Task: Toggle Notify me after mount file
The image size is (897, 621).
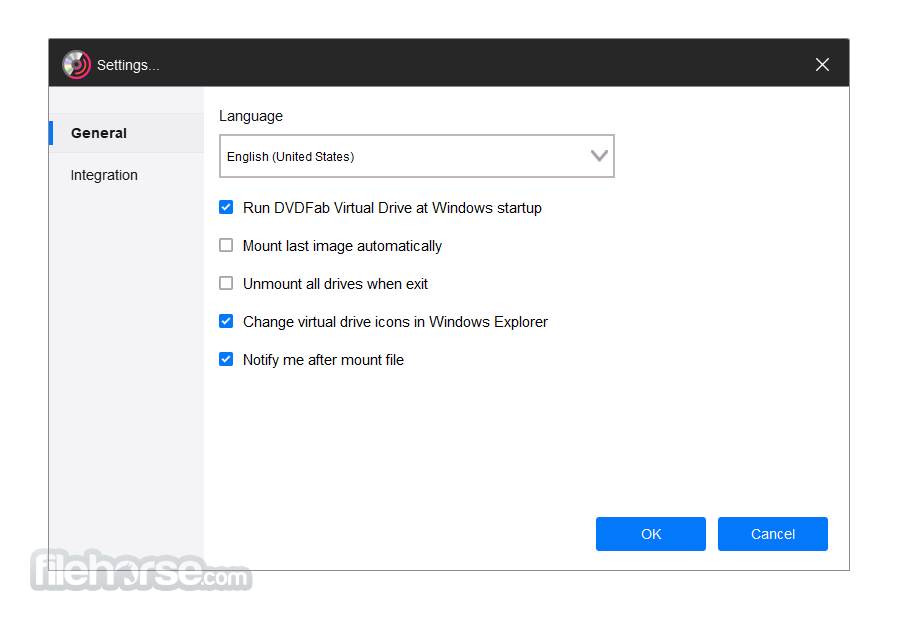Action: point(226,359)
